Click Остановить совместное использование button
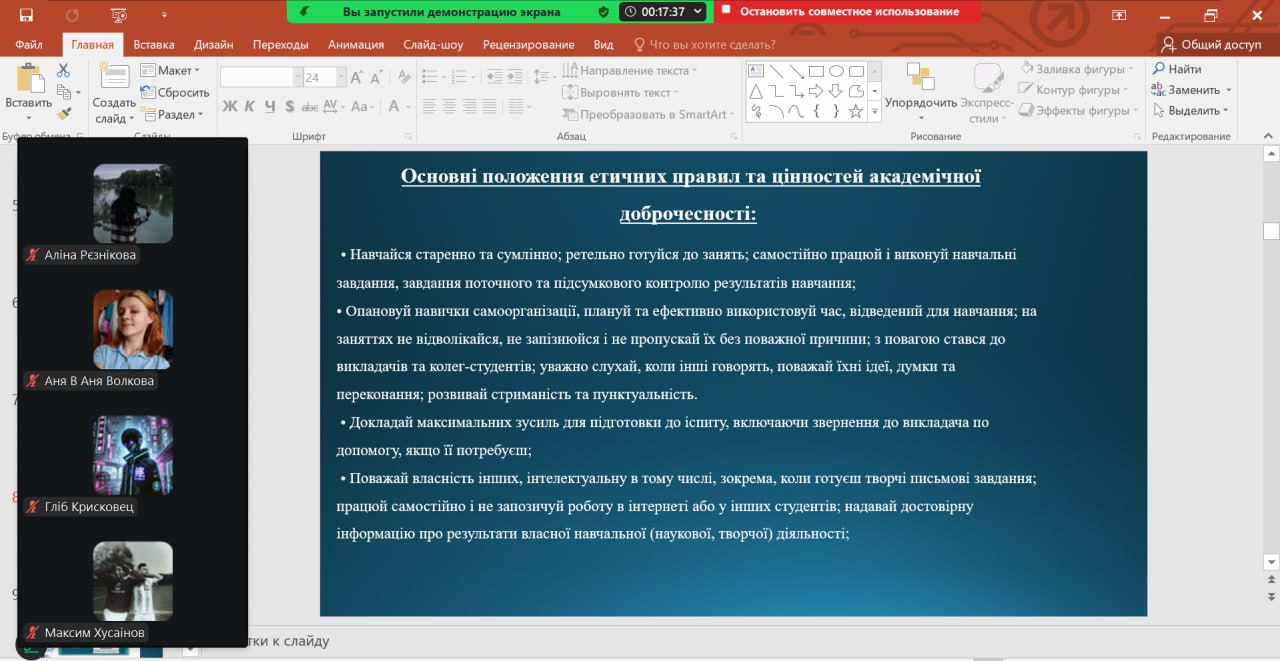This screenshot has height=661, width=1280. (846, 12)
